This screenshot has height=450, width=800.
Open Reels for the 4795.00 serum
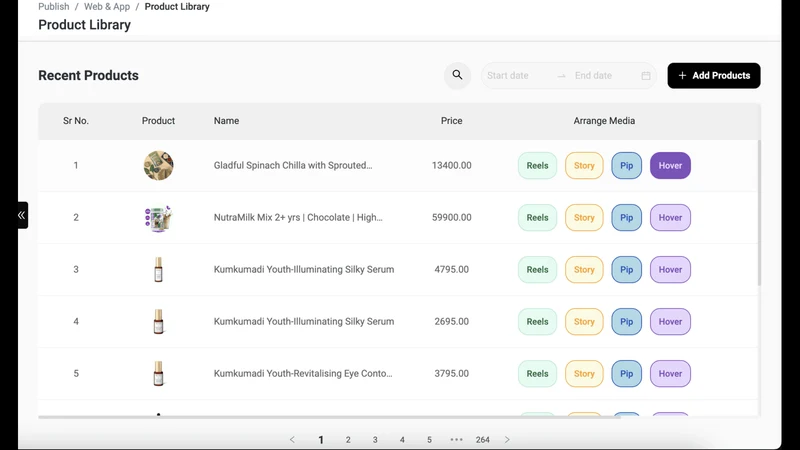(537, 269)
